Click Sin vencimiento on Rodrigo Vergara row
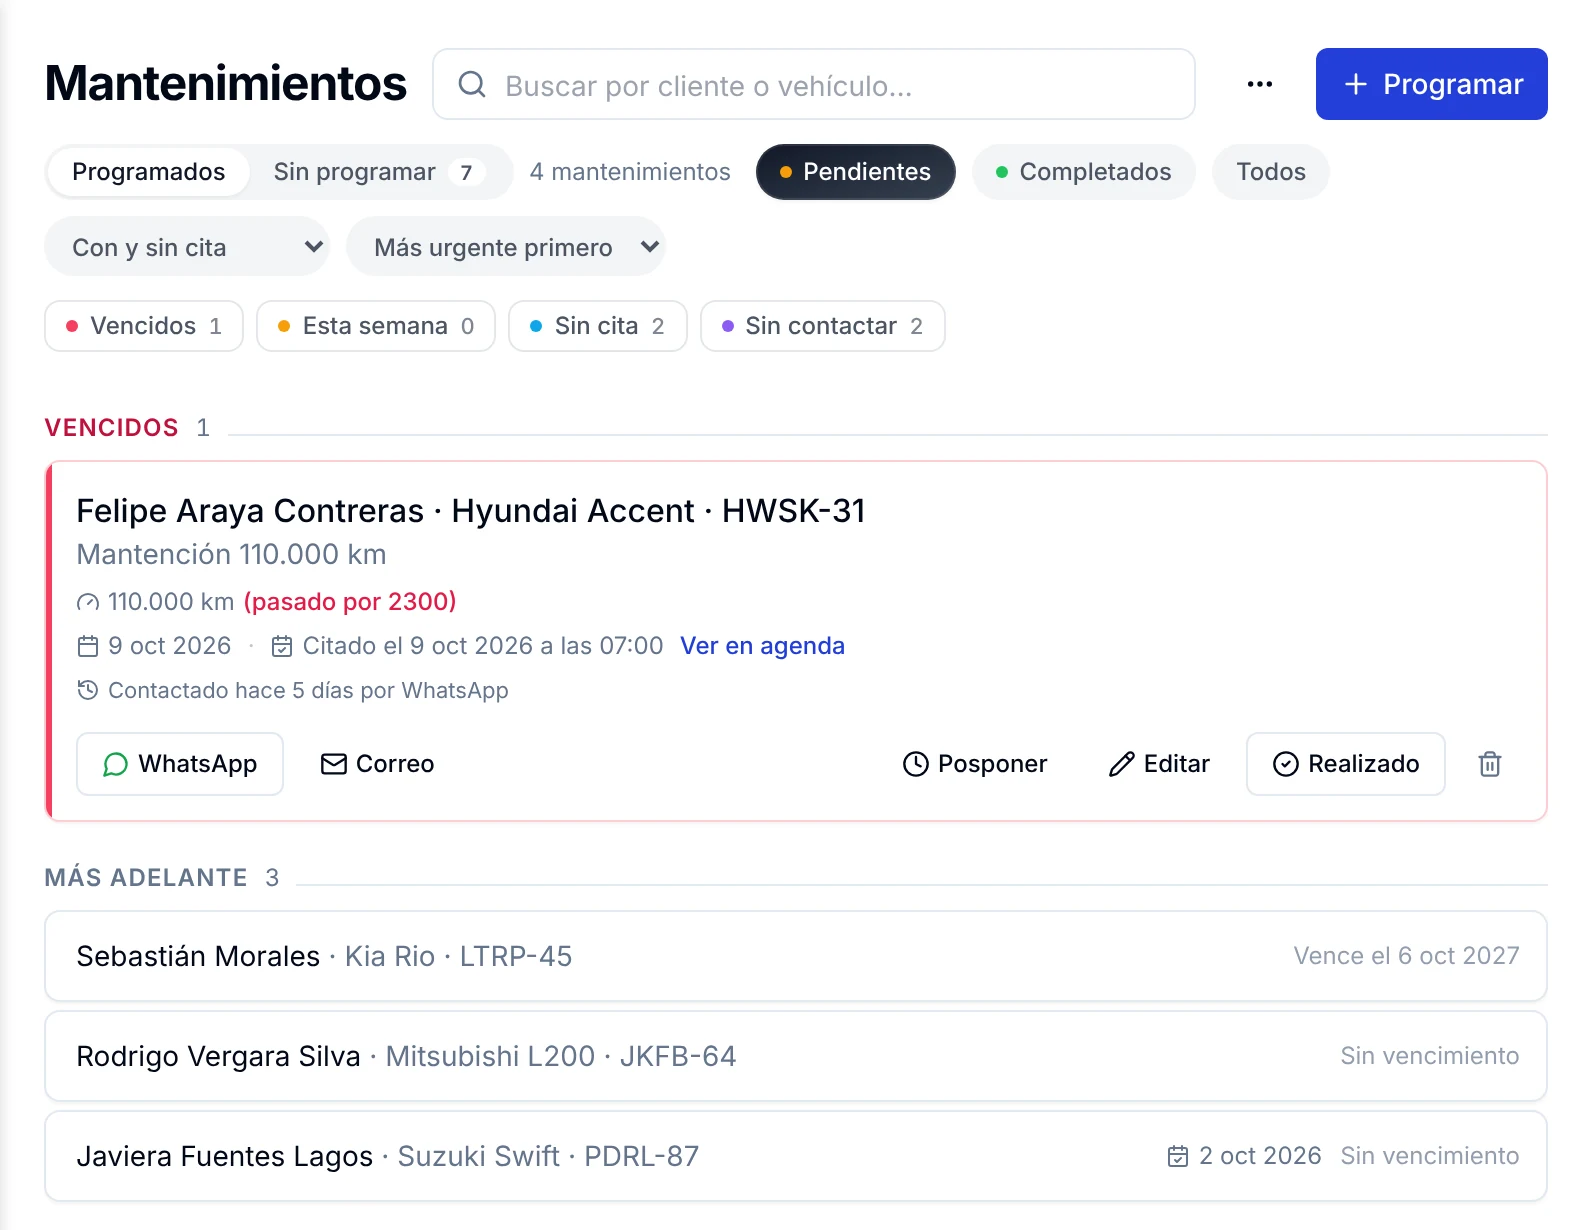This screenshot has width=1596, height=1230. (x=1430, y=1056)
